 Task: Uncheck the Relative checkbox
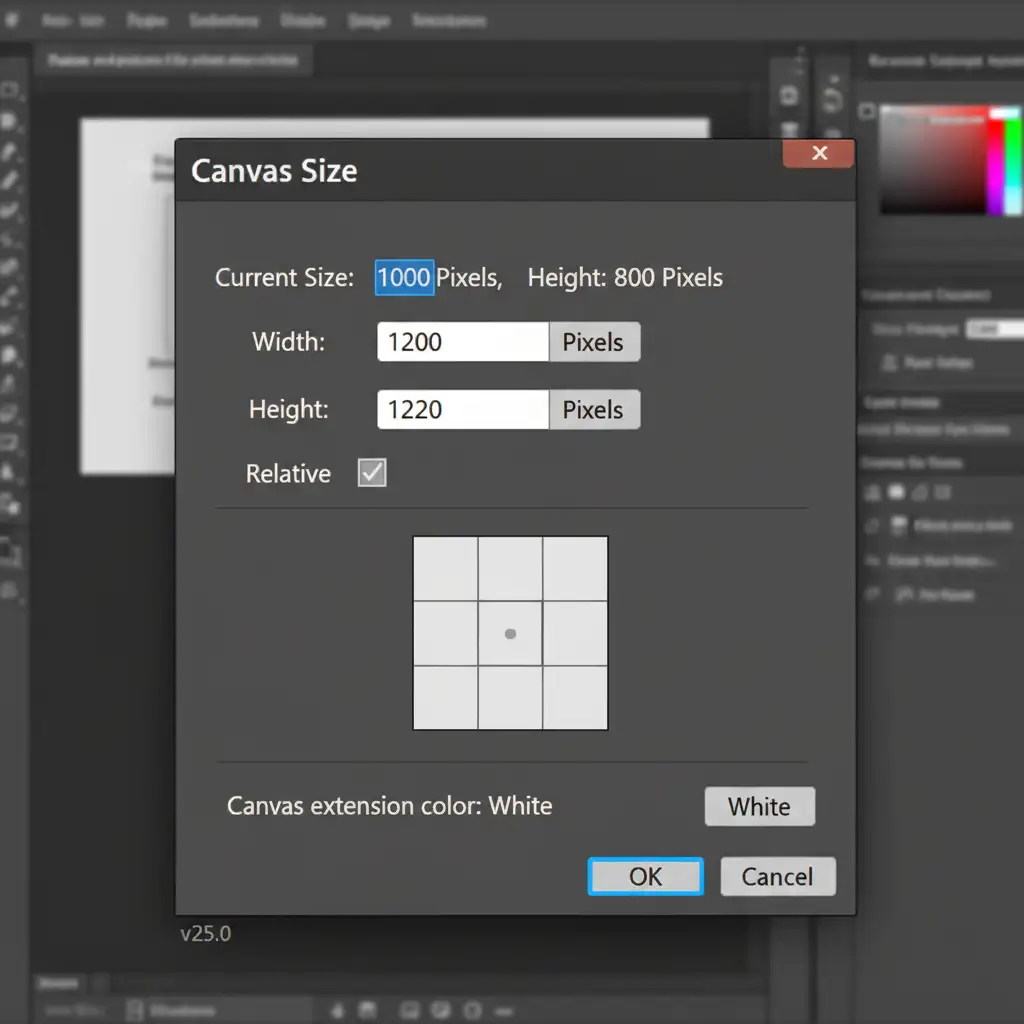click(x=372, y=473)
